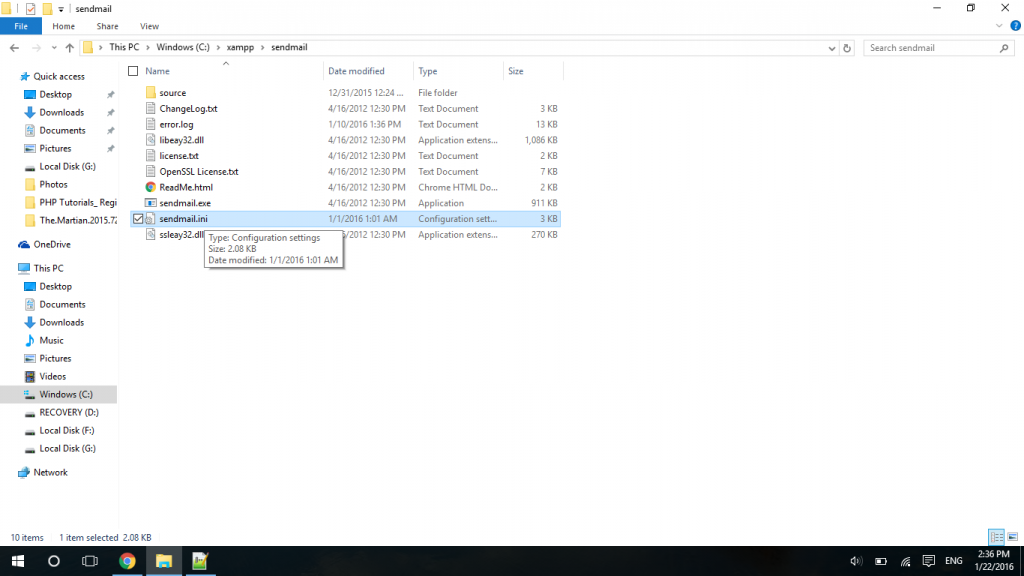This screenshot has height=576, width=1024.
Task: Click the breadcrumb arrow after Windows (C:)
Action: coord(218,48)
